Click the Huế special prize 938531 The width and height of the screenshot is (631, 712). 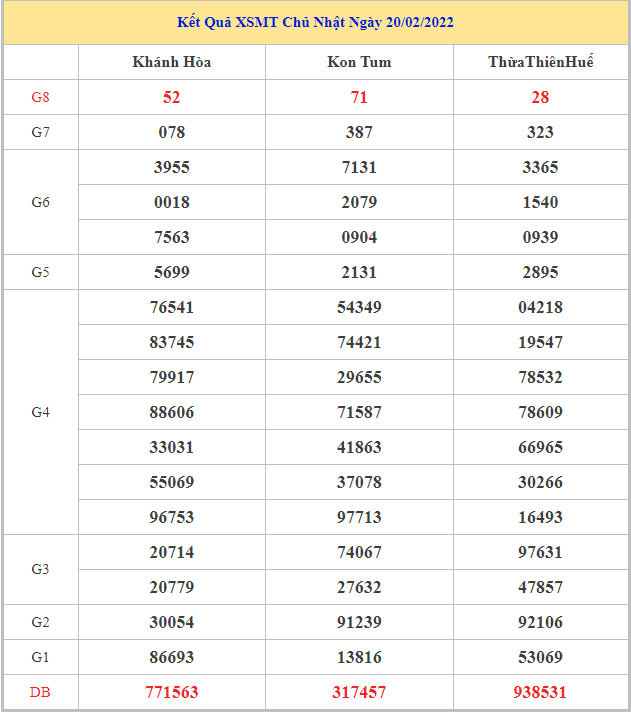540,691
